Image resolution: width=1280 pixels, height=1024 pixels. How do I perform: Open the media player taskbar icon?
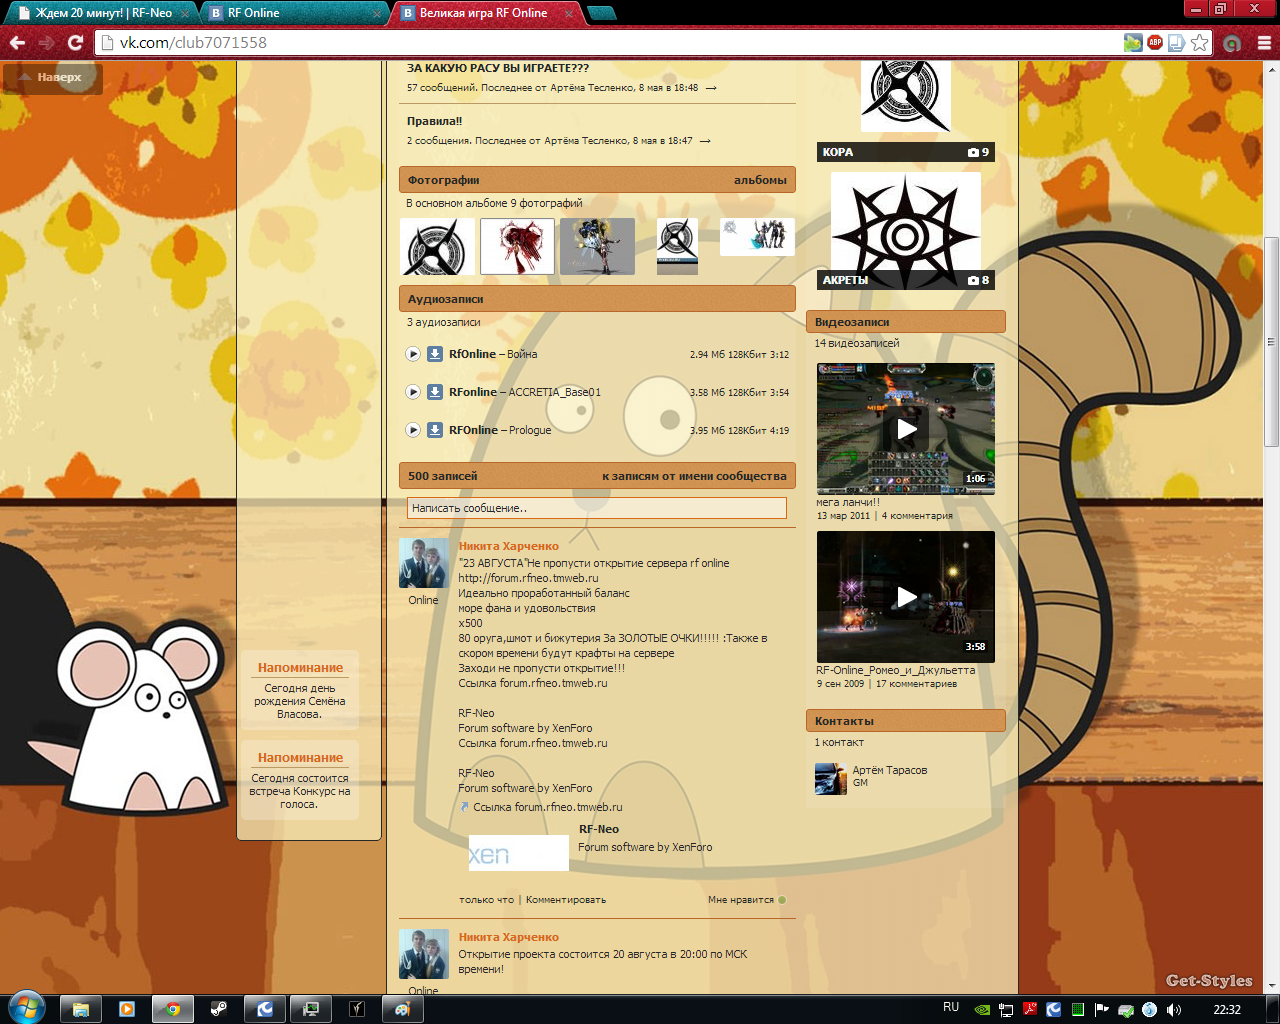[127, 1009]
